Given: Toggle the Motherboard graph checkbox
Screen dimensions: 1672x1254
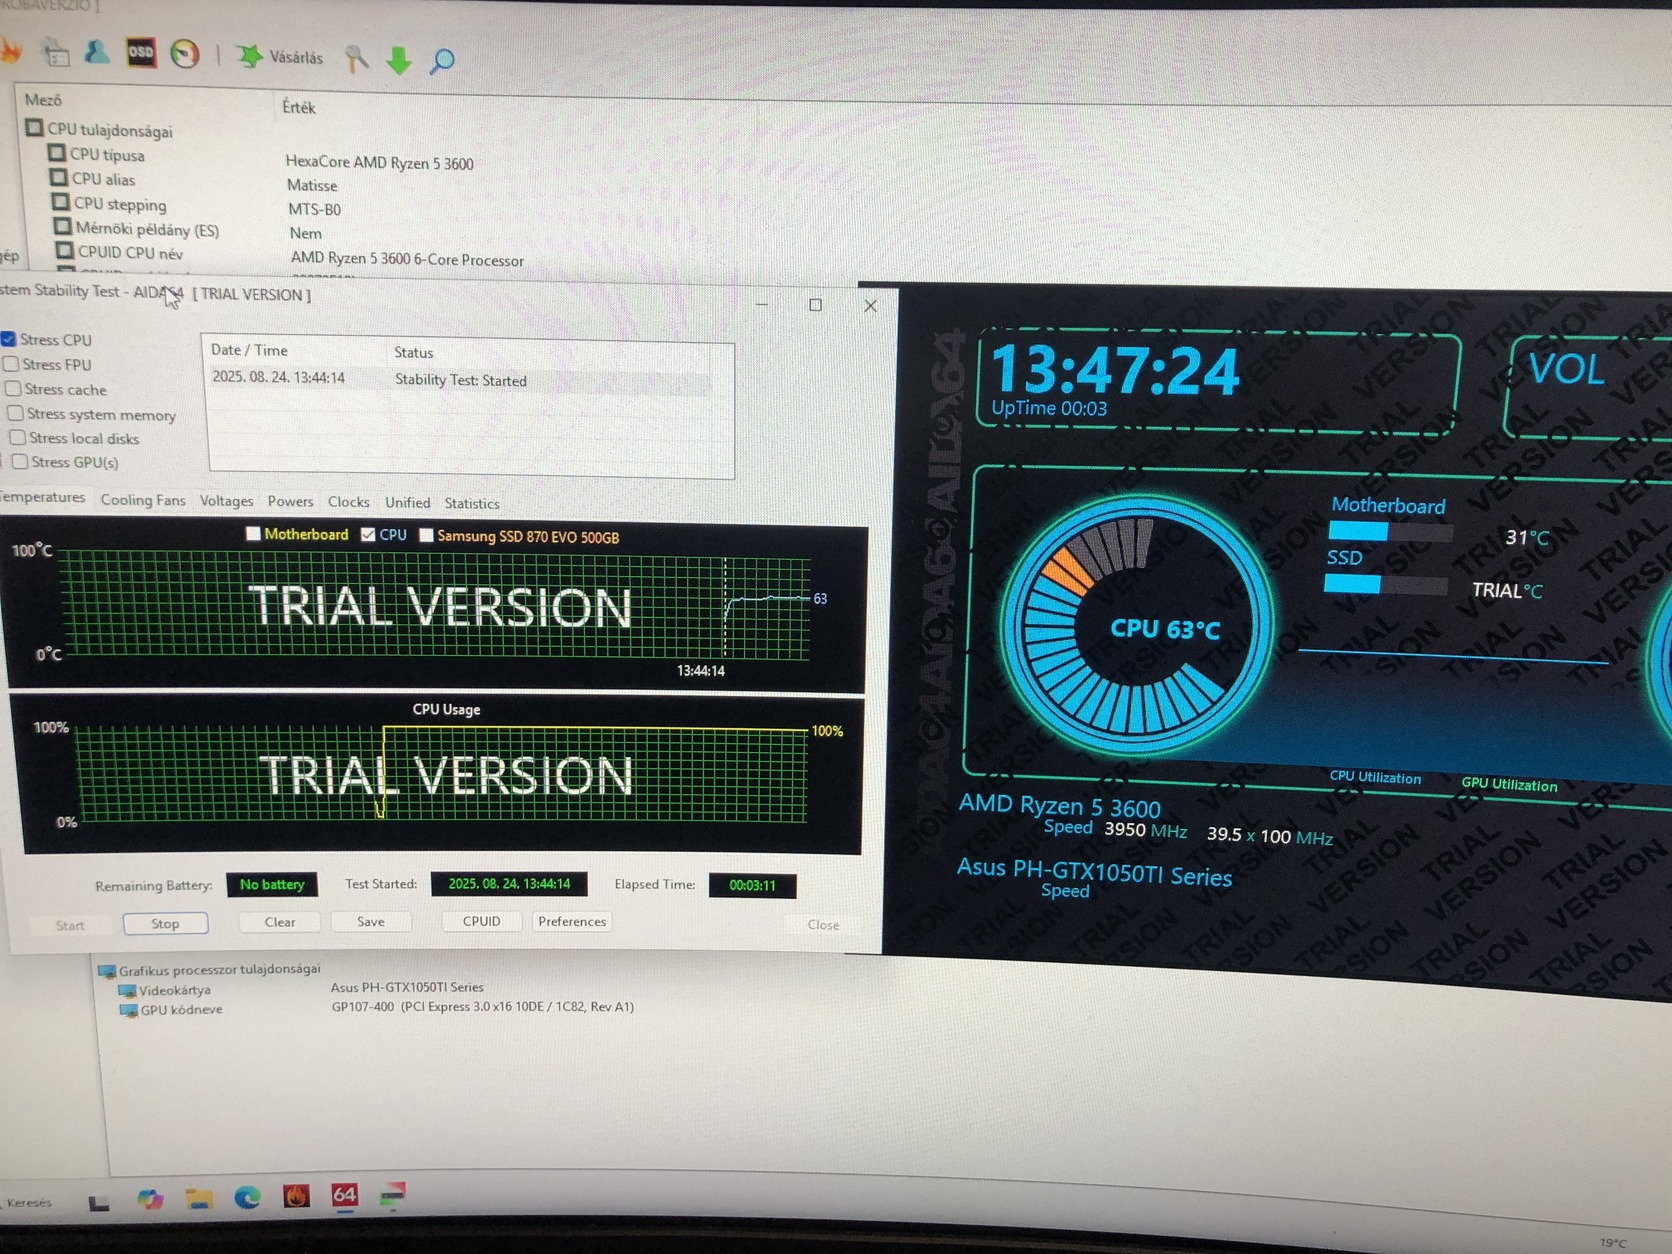Looking at the screenshot, I should [253, 534].
